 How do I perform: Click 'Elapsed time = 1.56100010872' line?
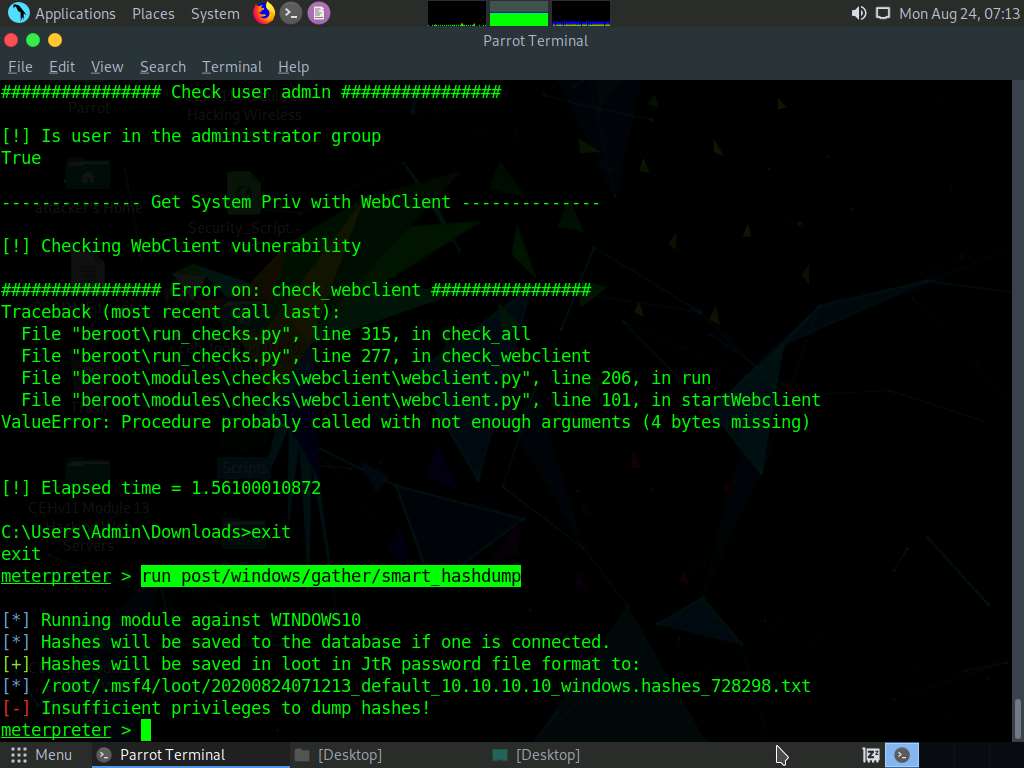point(161,488)
